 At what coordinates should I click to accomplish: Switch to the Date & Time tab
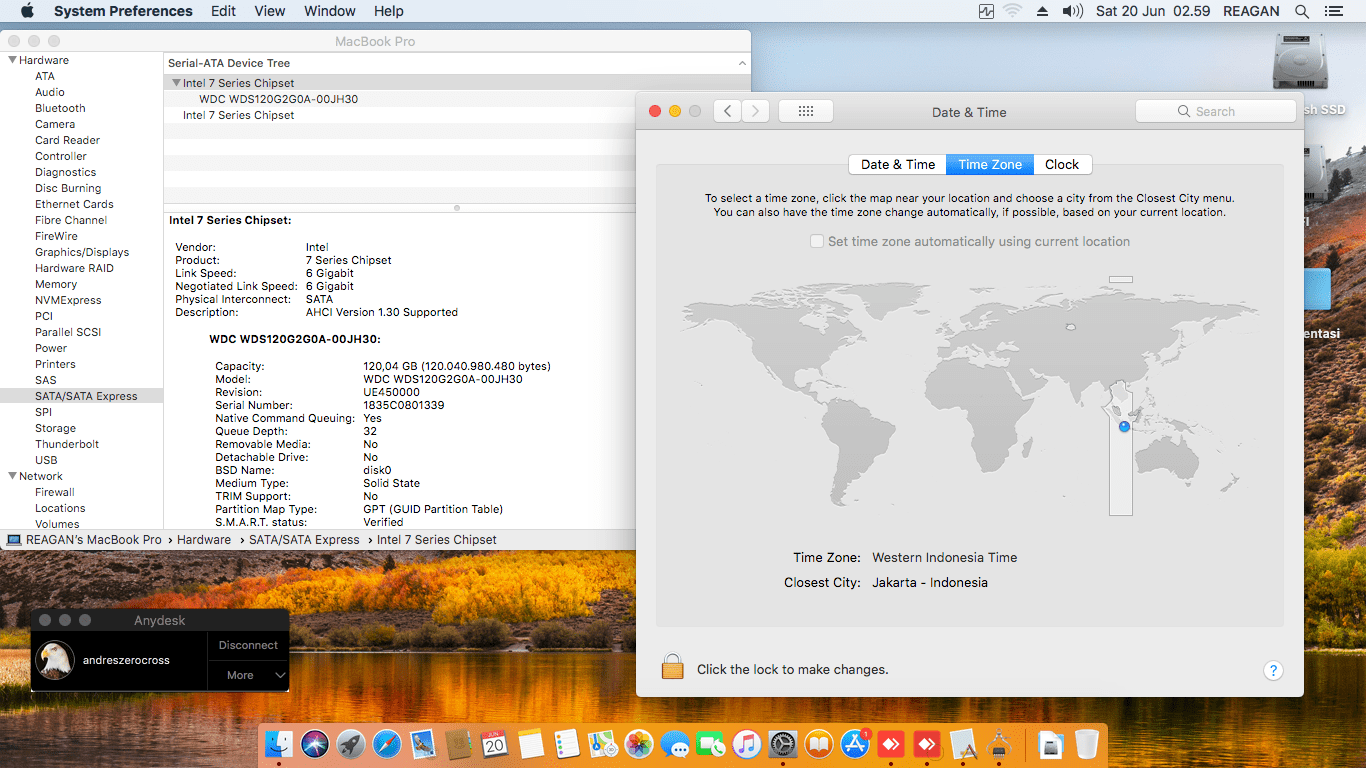click(897, 164)
